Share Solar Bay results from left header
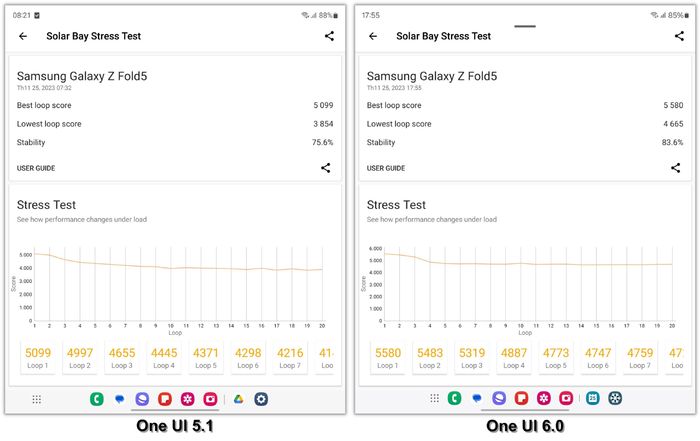Screen dimensions: 700x441 tap(329, 36)
